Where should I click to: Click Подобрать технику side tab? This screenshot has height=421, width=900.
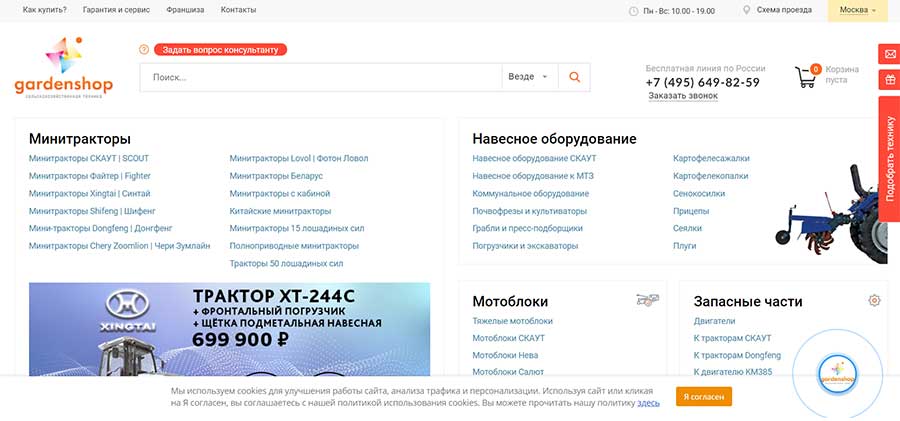point(890,159)
